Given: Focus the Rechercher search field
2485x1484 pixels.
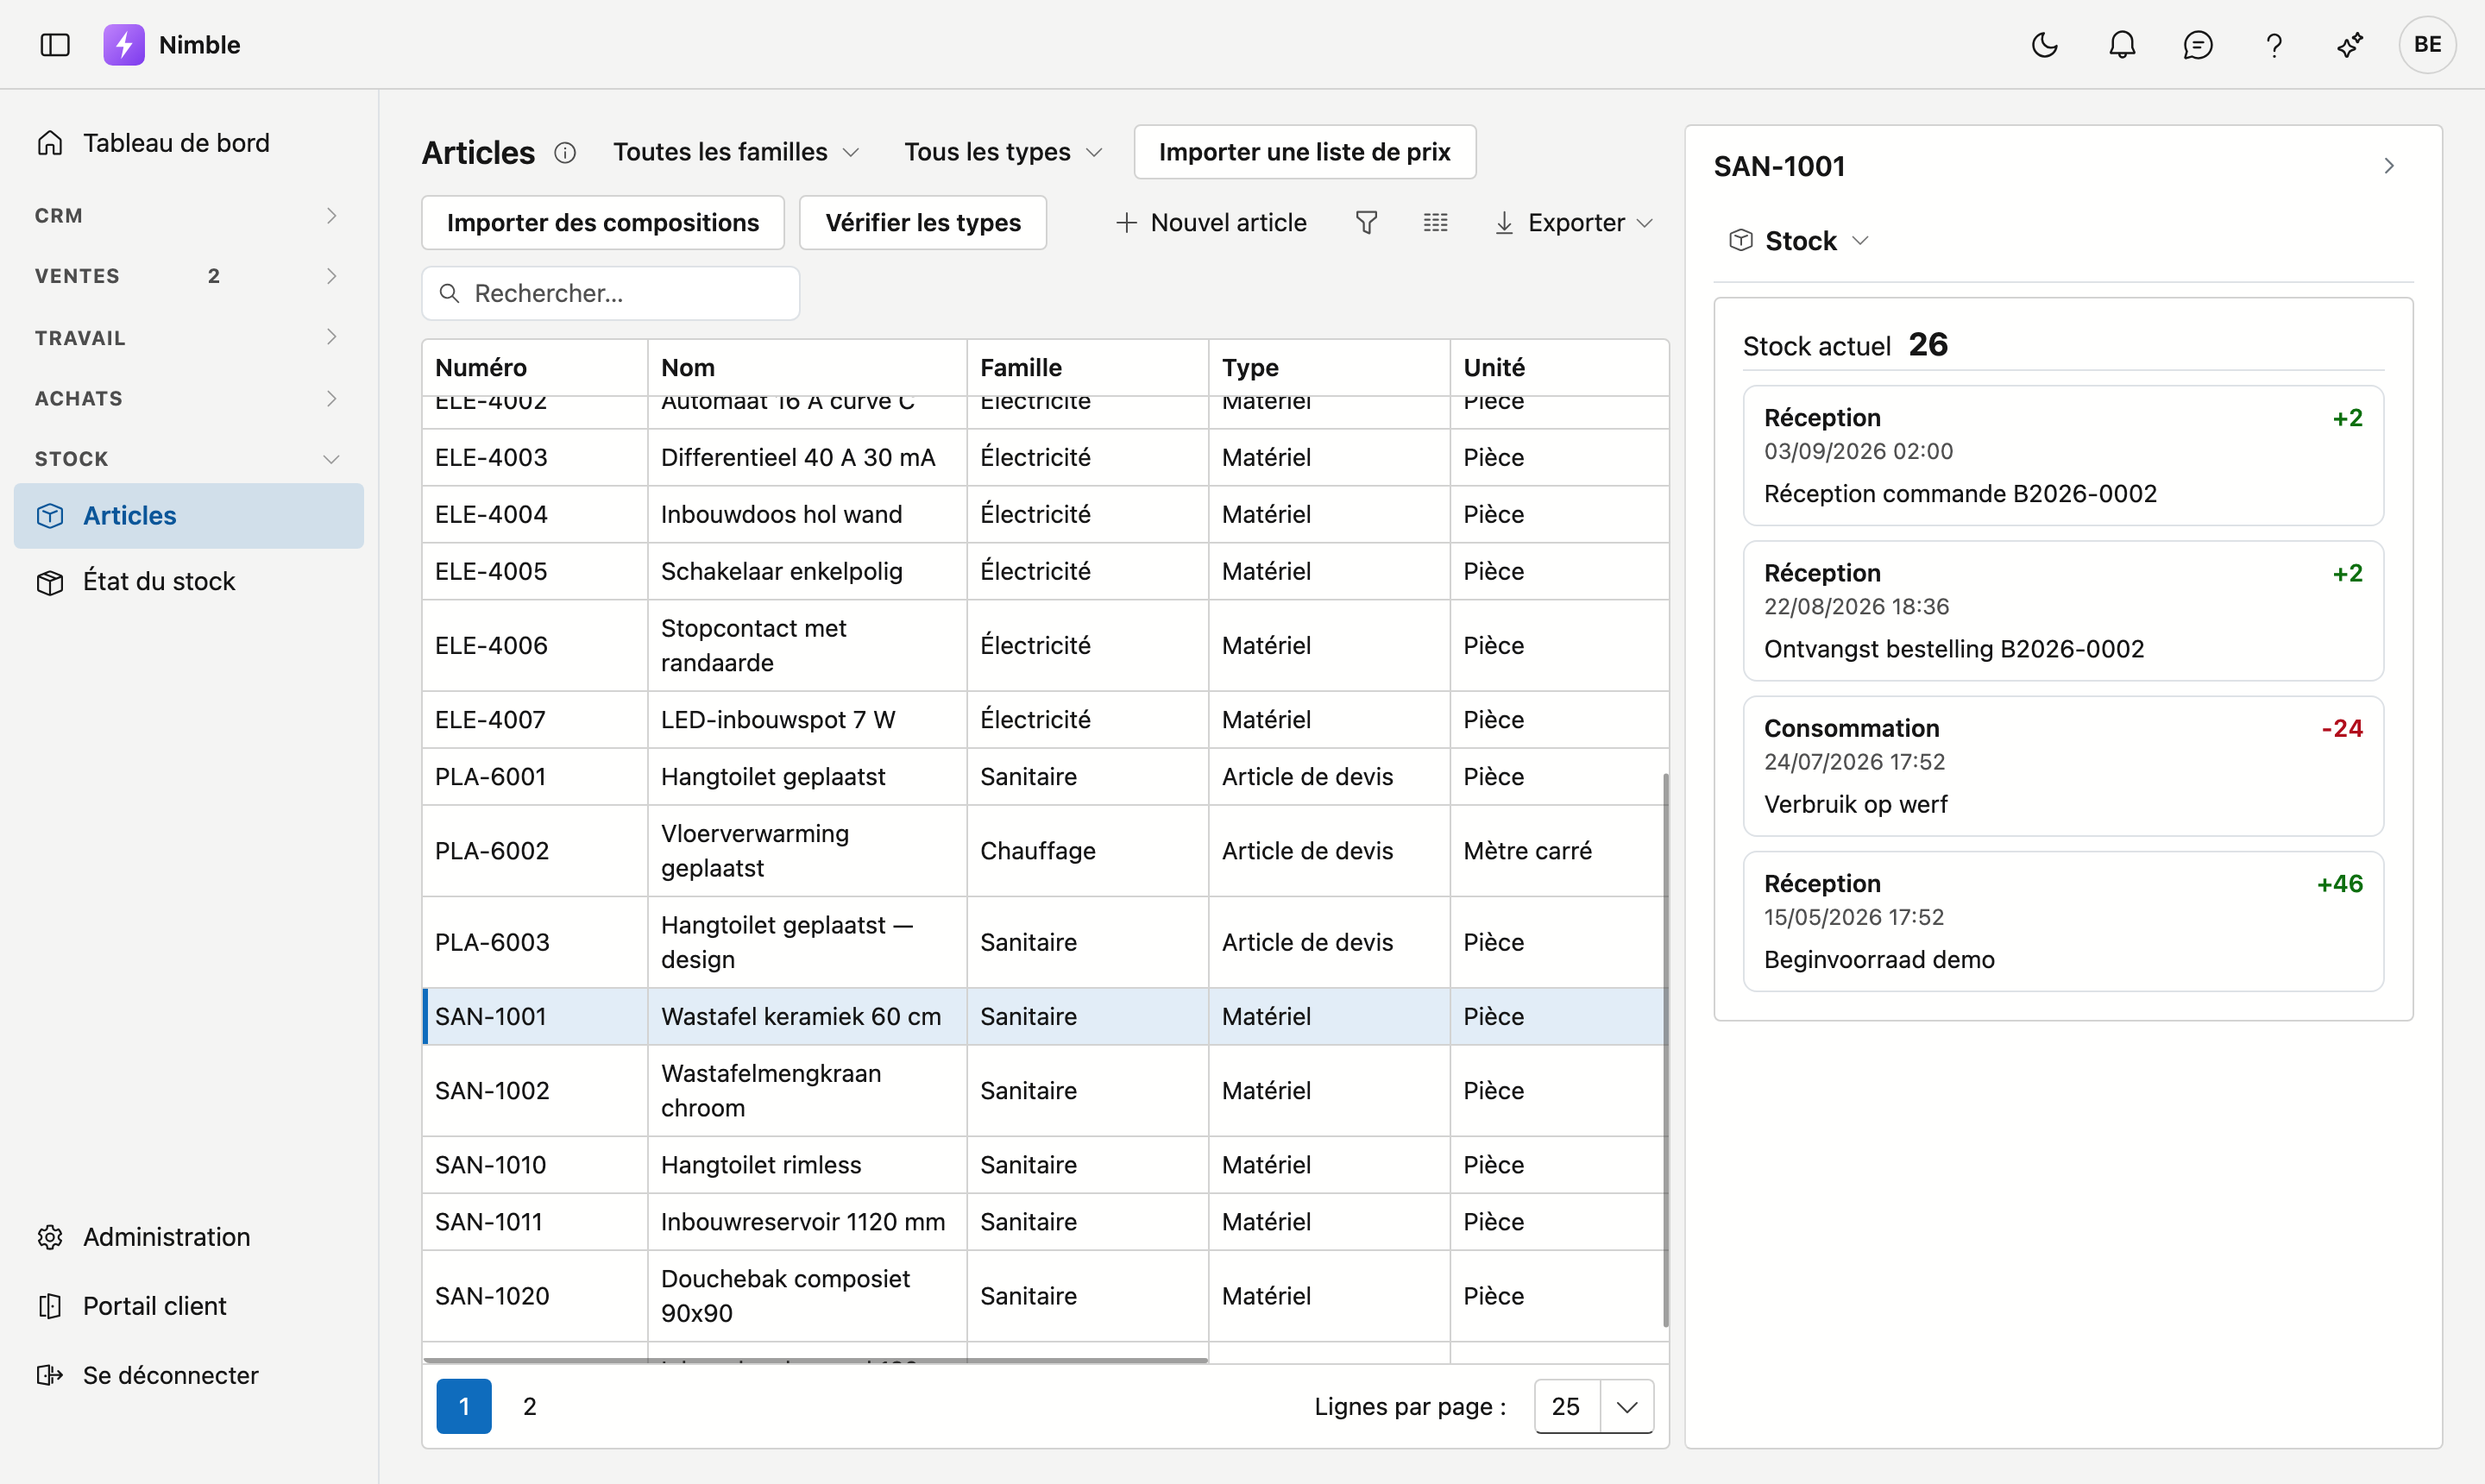Looking at the screenshot, I should pos(611,293).
